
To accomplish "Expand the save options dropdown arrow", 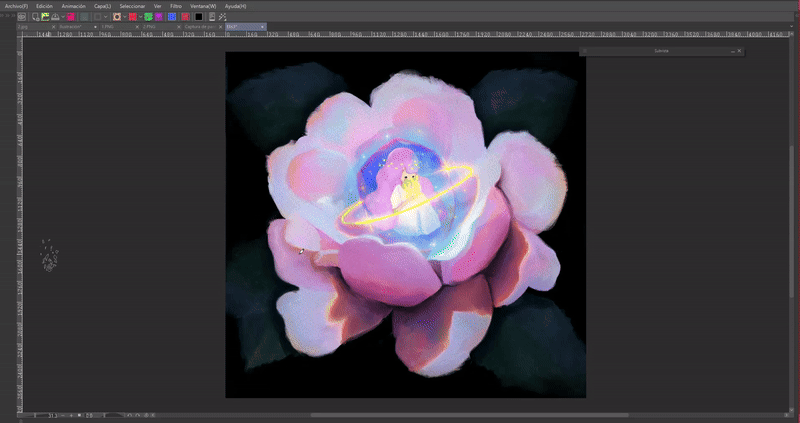I will click(x=63, y=17).
